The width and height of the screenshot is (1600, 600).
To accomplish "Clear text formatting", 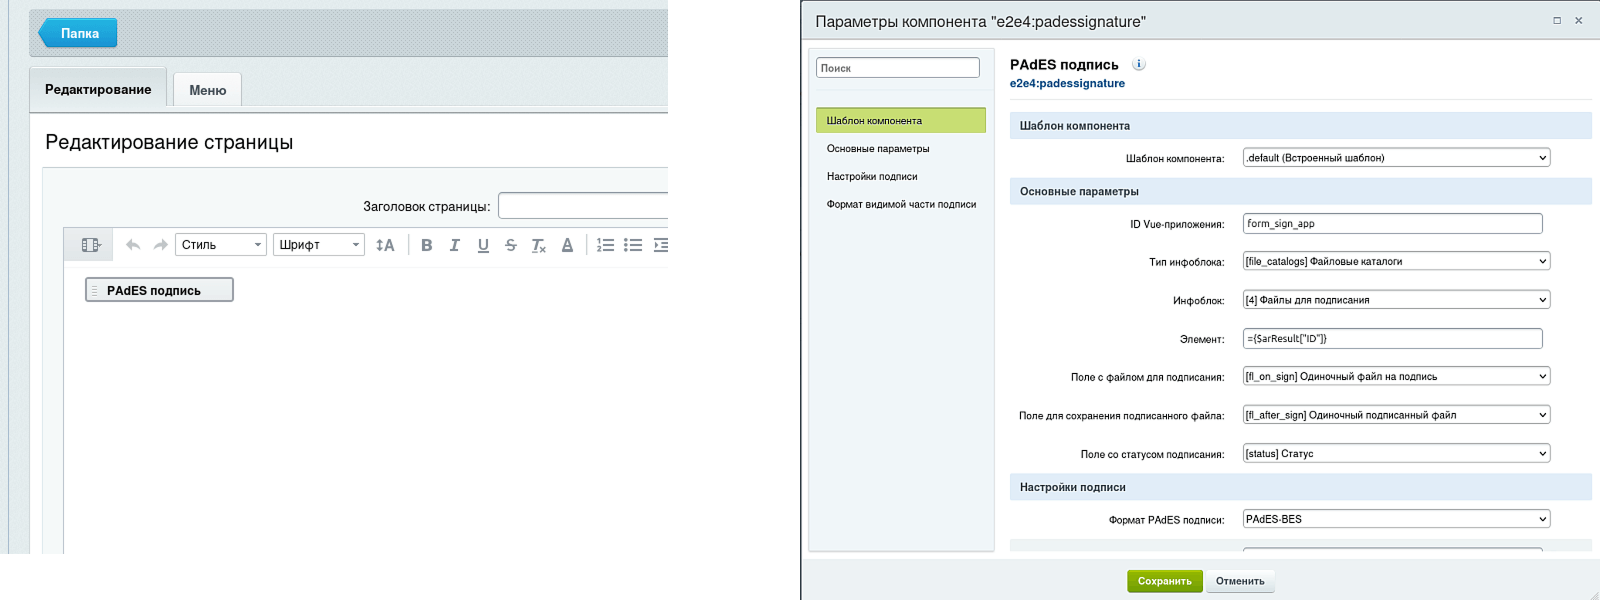I will [539, 245].
